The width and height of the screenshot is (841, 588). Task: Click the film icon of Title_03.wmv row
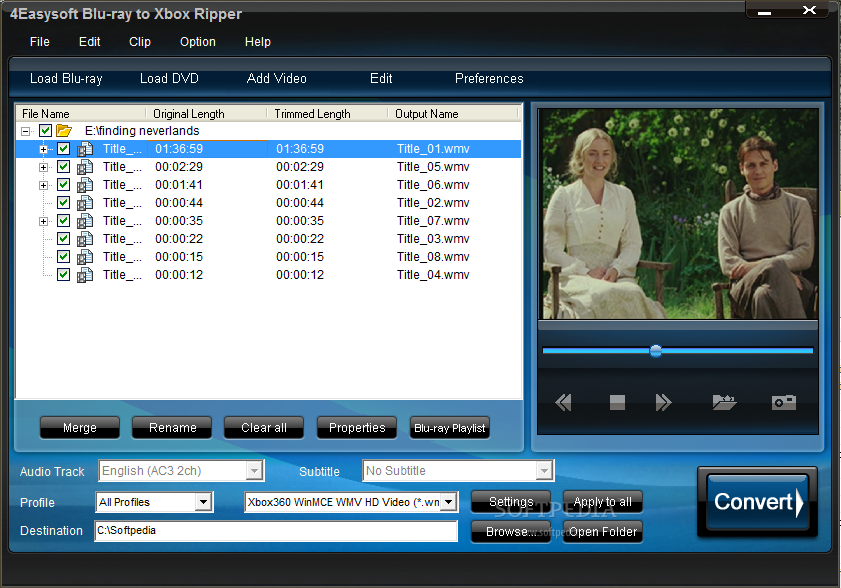85,239
